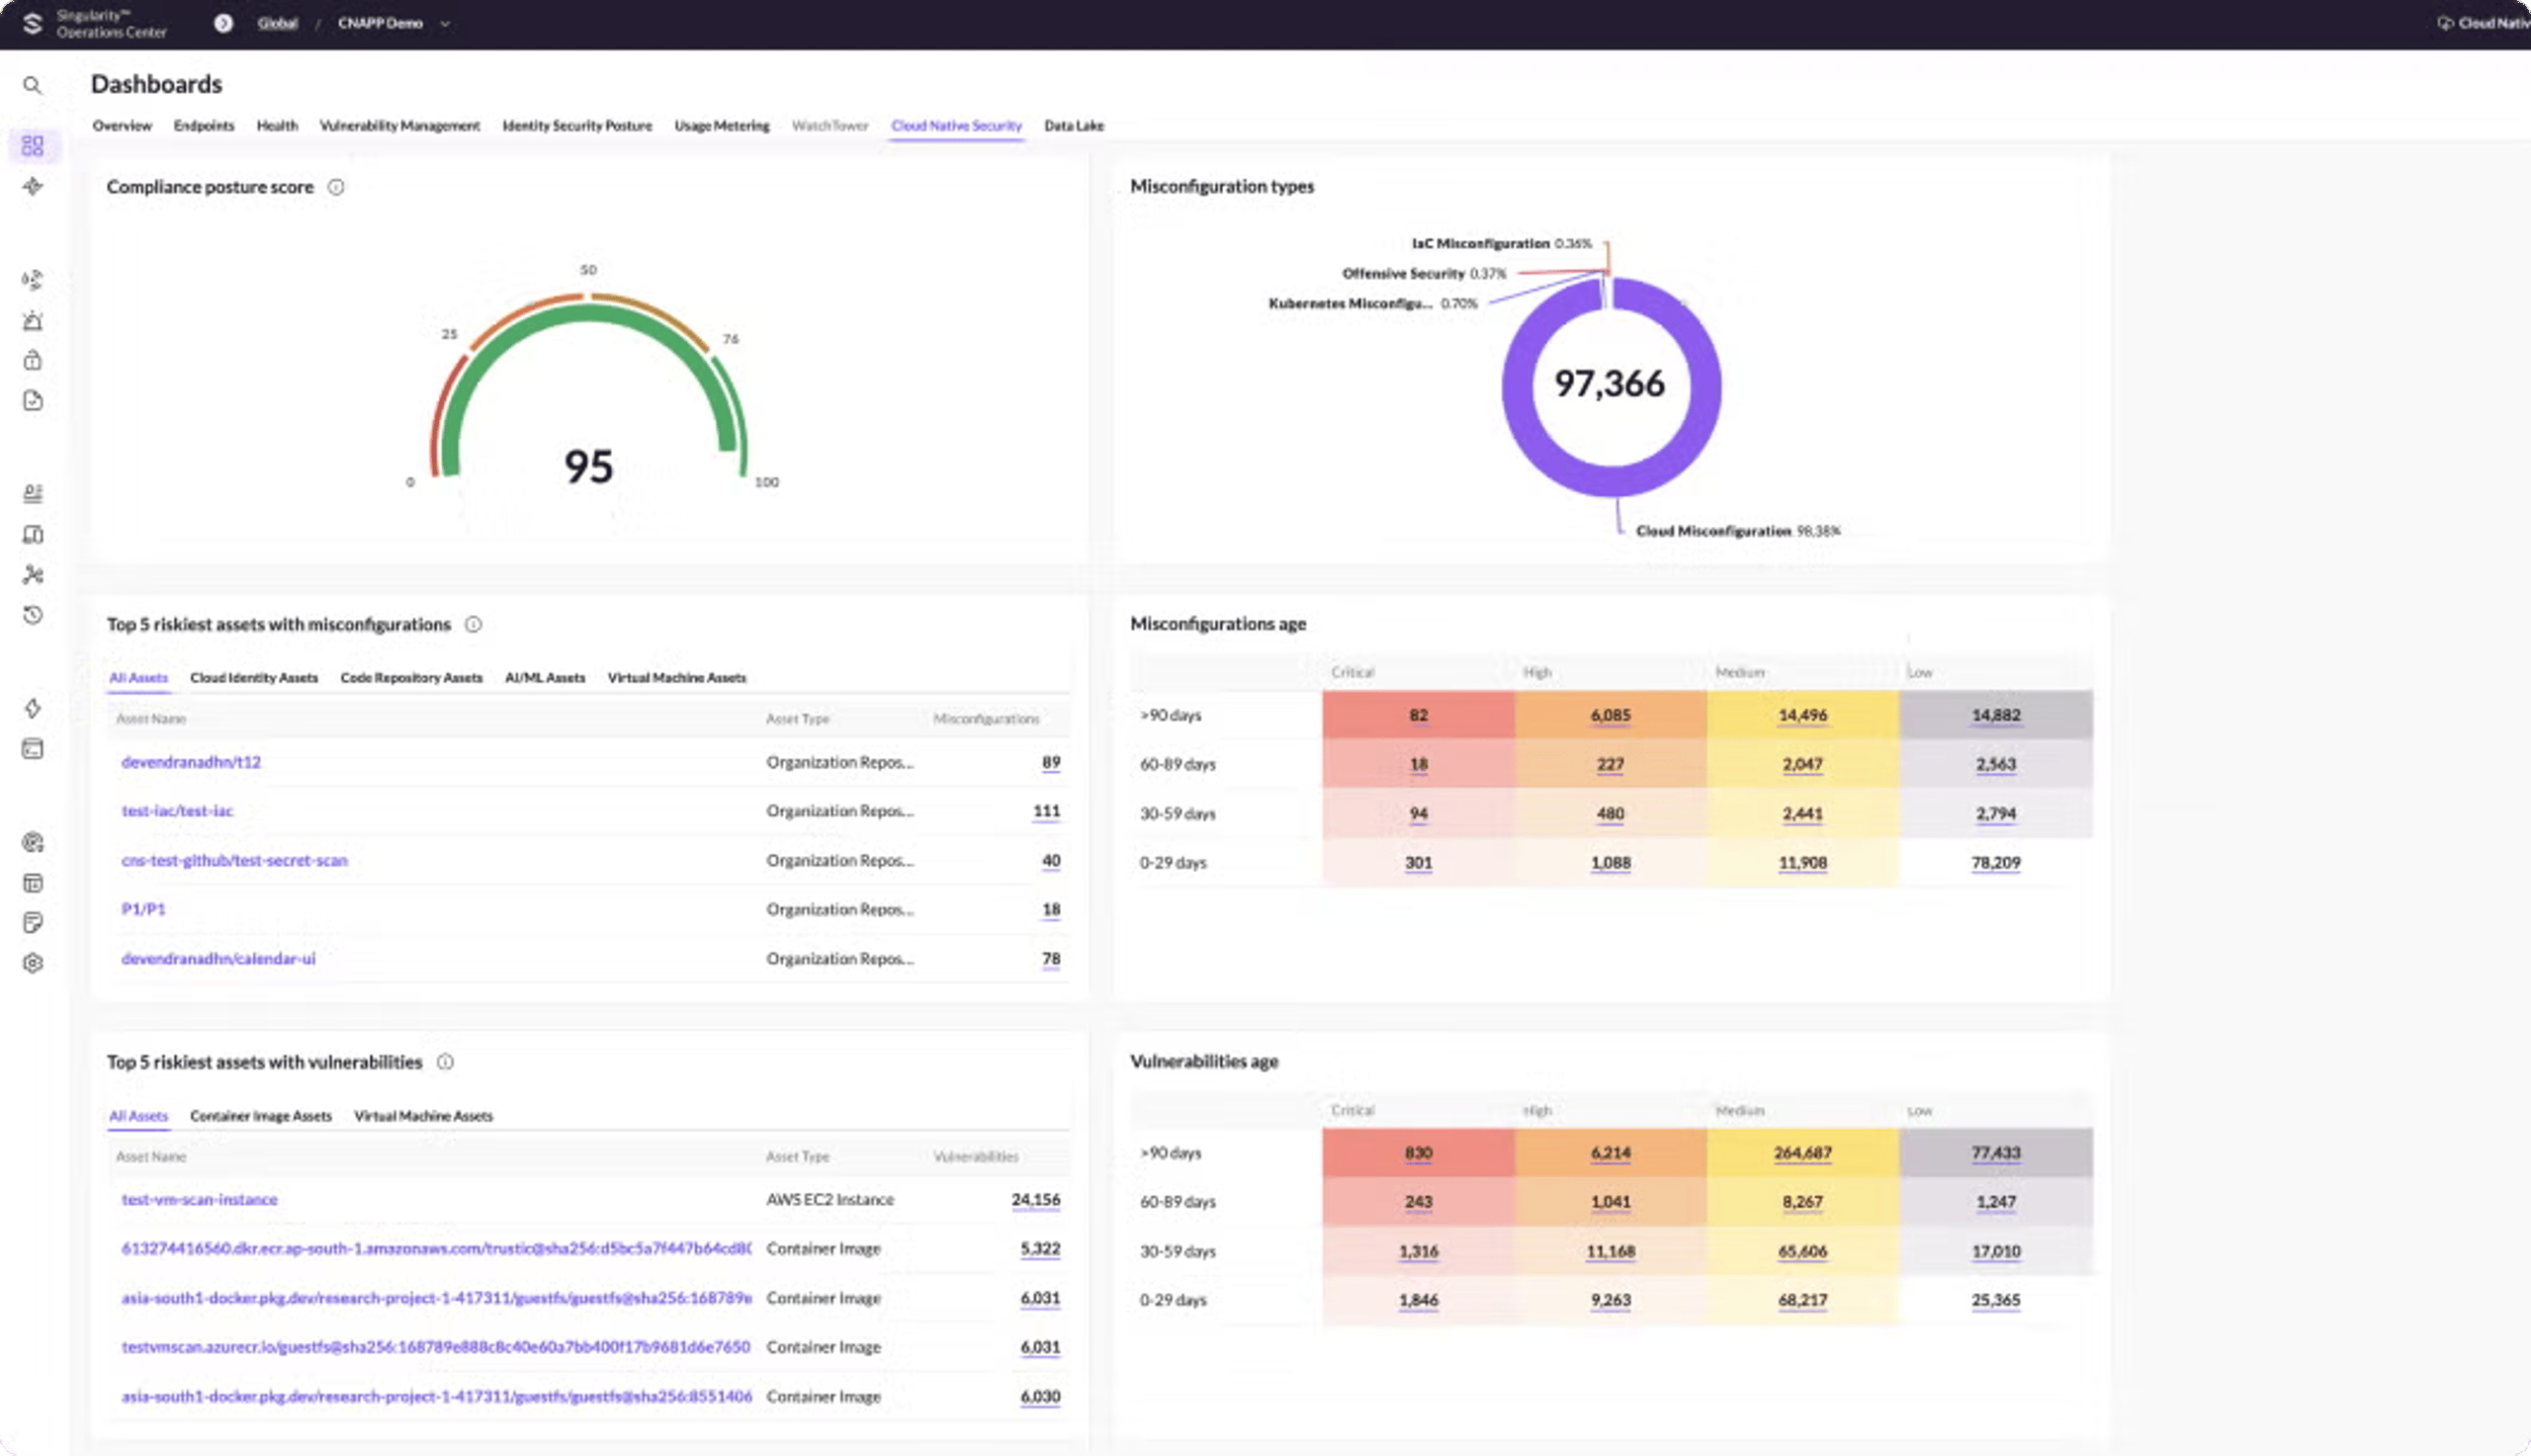Click the info icon beside Compliance posture score
The image size is (2531, 1456).
336,186
